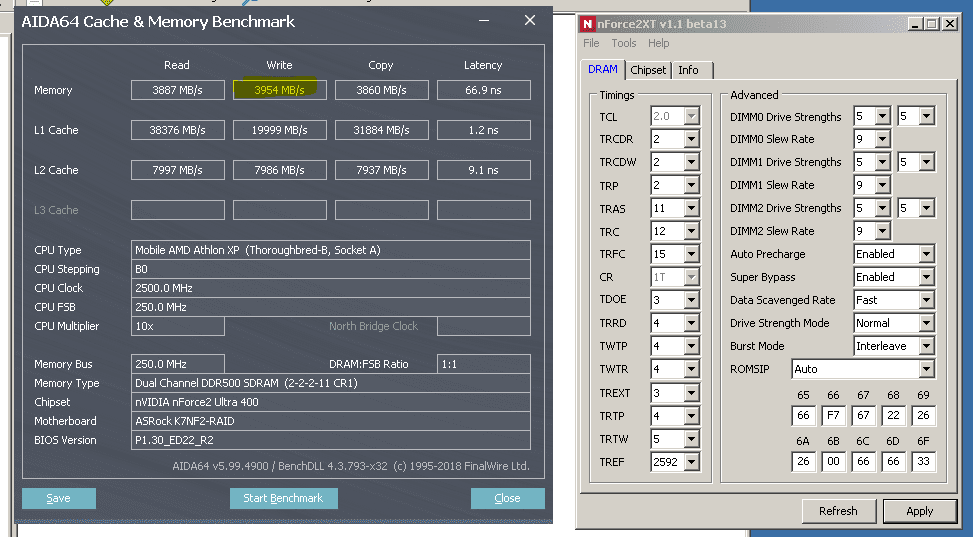Expand the TREF 2592 dropdown

(x=691, y=462)
